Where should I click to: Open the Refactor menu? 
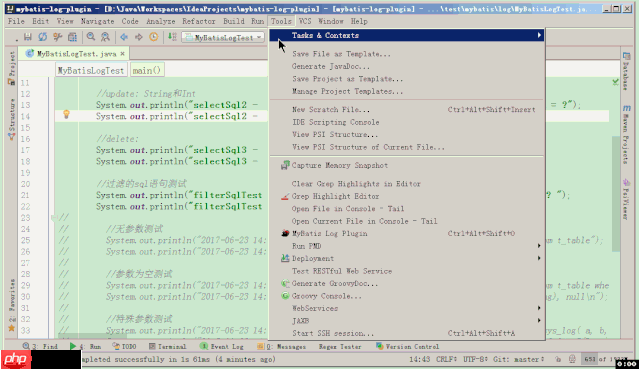coord(199,21)
